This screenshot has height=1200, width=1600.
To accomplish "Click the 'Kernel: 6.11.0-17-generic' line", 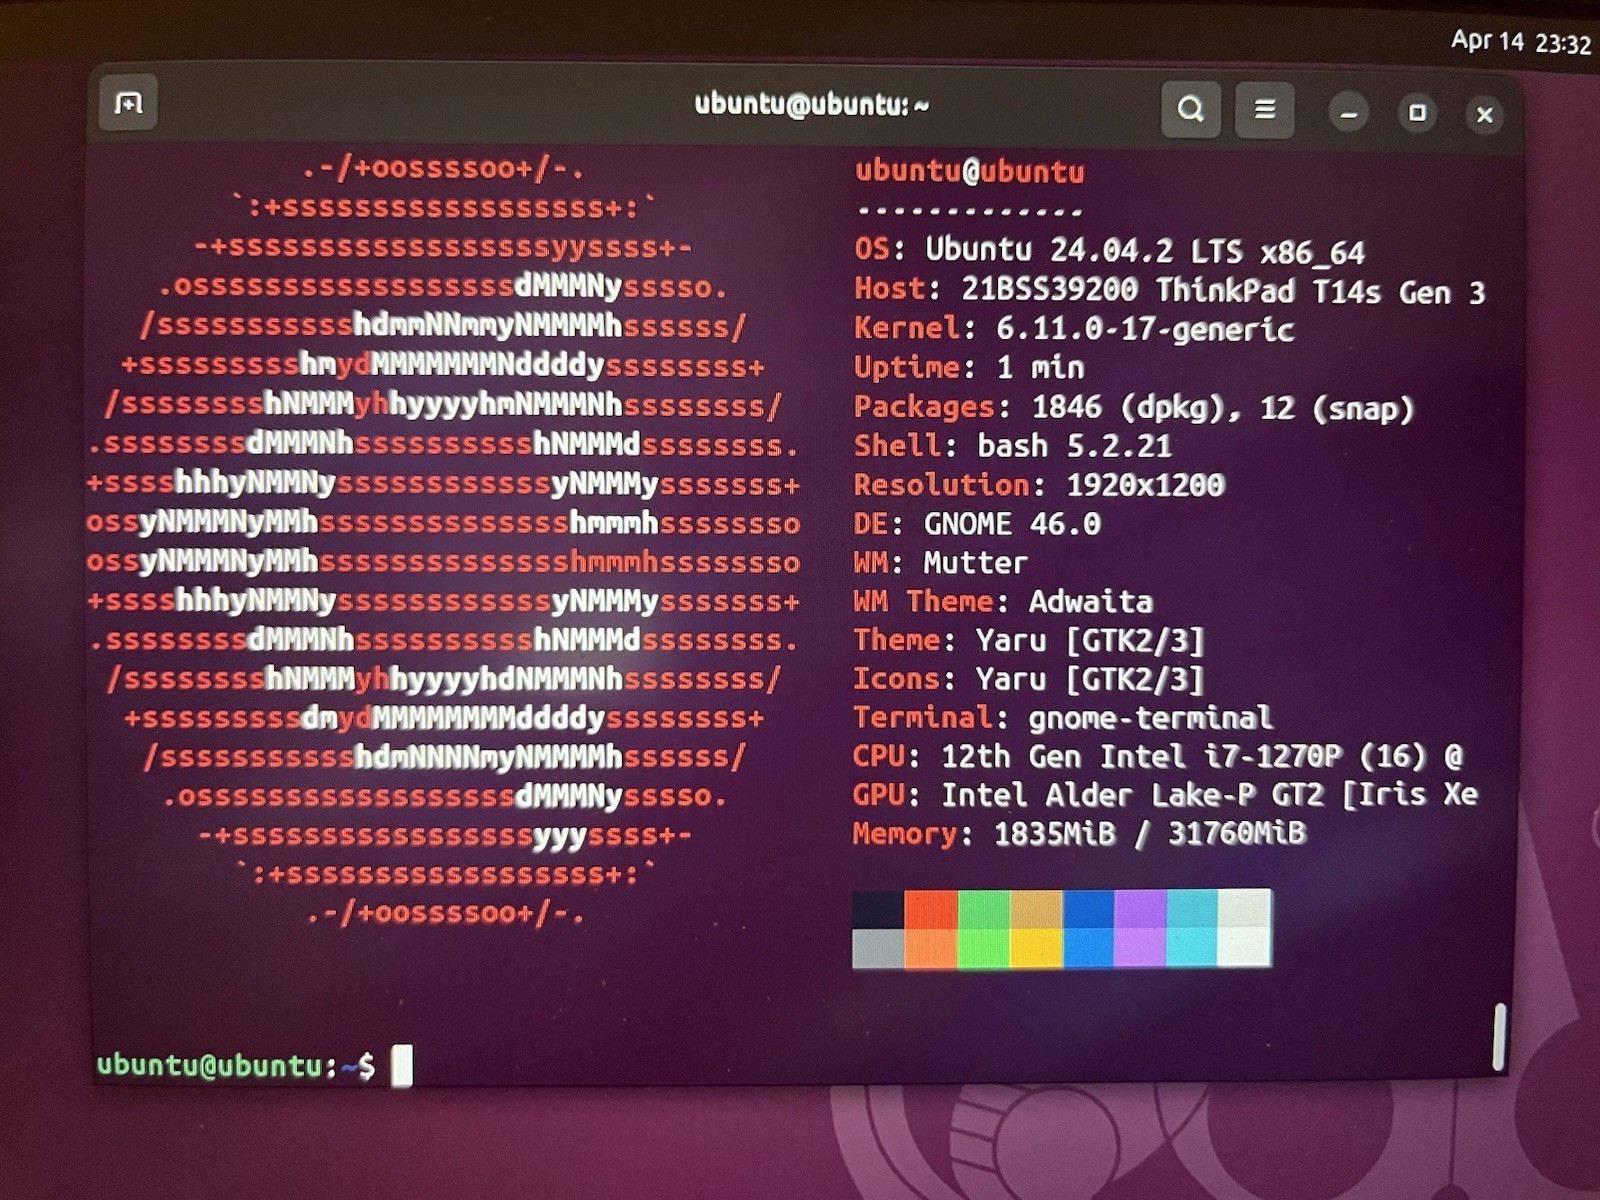I will (x=1074, y=328).
